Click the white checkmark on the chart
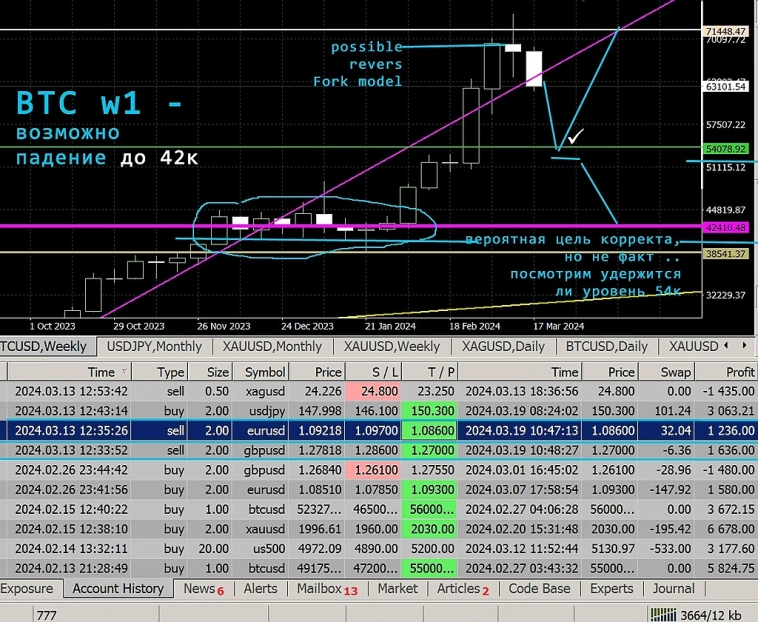 click(575, 135)
